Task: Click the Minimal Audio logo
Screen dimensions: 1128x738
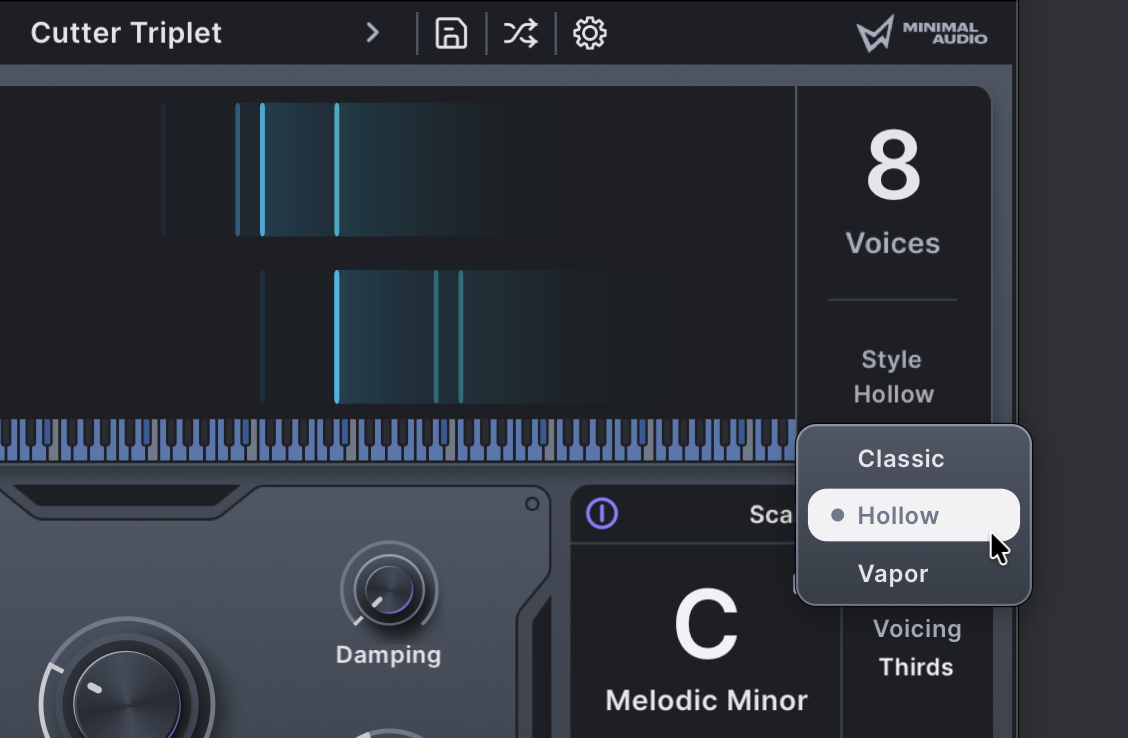Action: tap(921, 34)
